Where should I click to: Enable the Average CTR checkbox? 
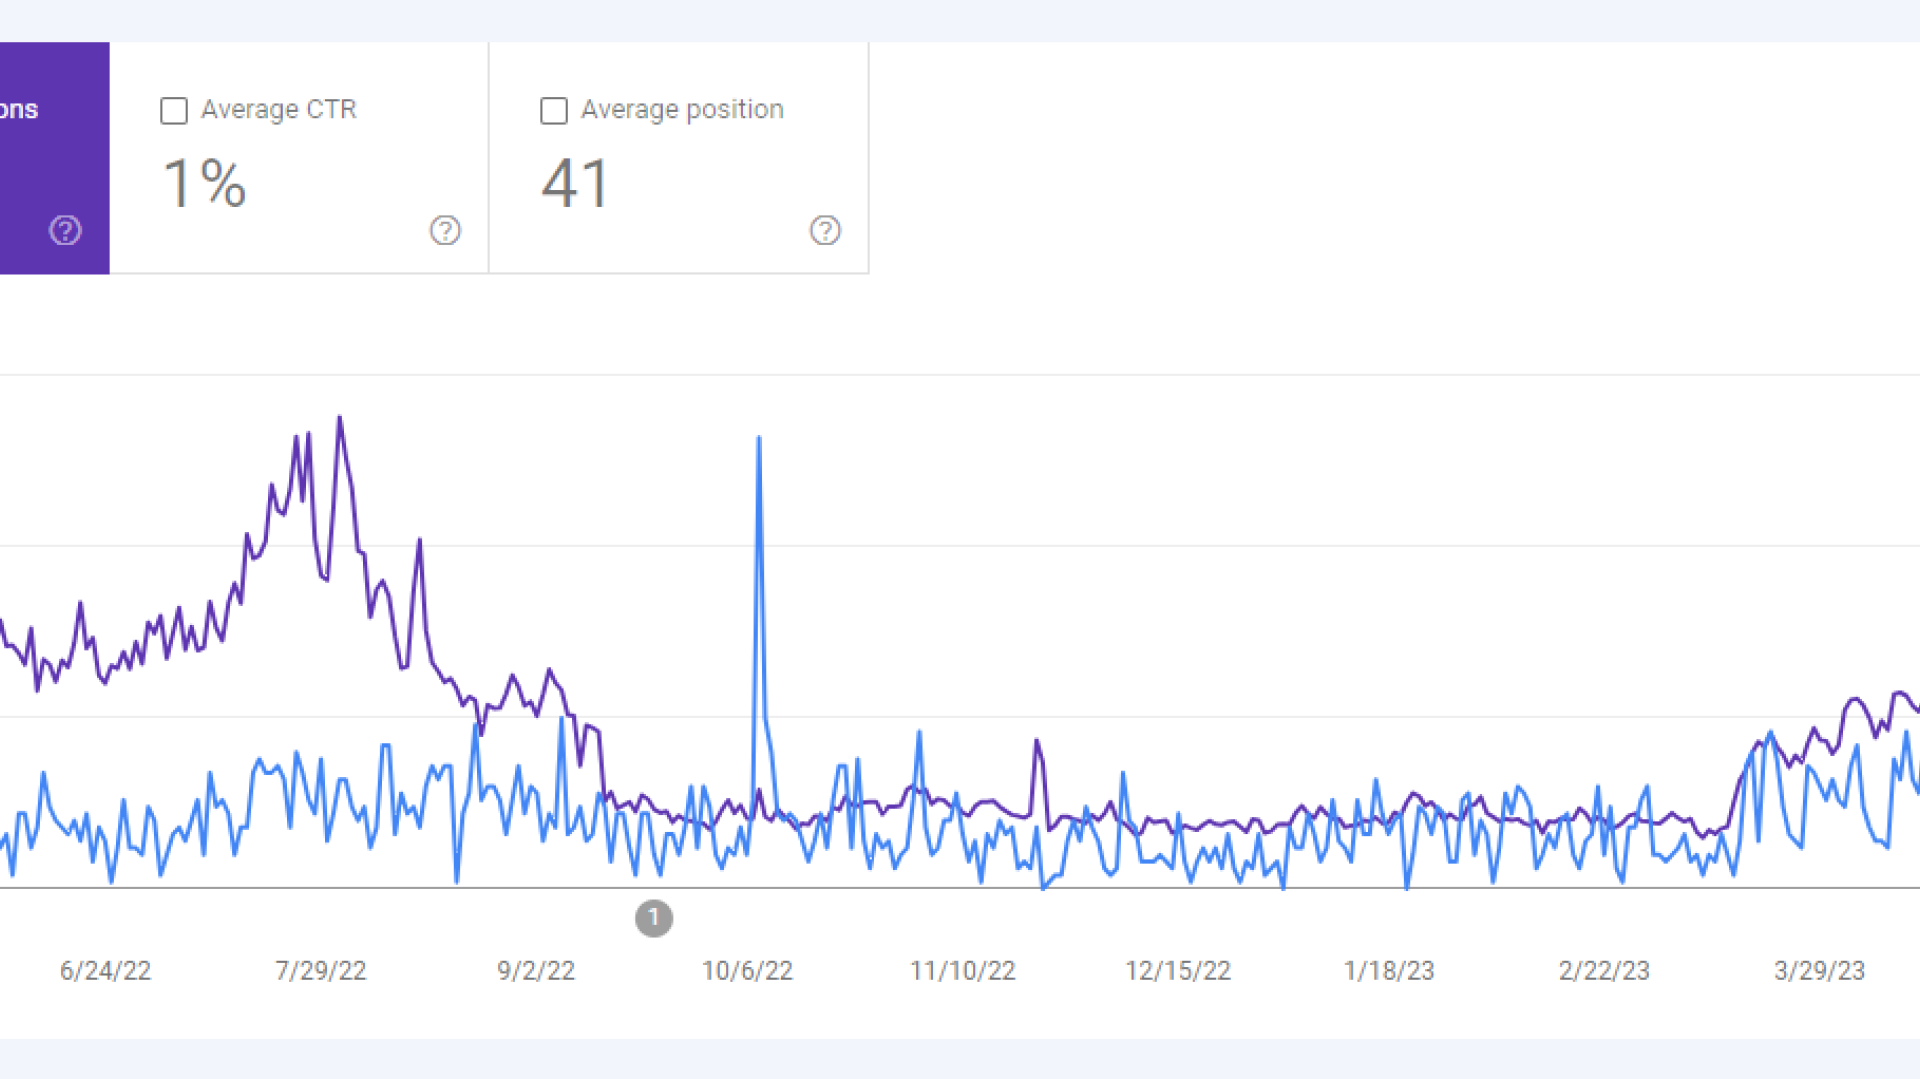[x=173, y=110]
